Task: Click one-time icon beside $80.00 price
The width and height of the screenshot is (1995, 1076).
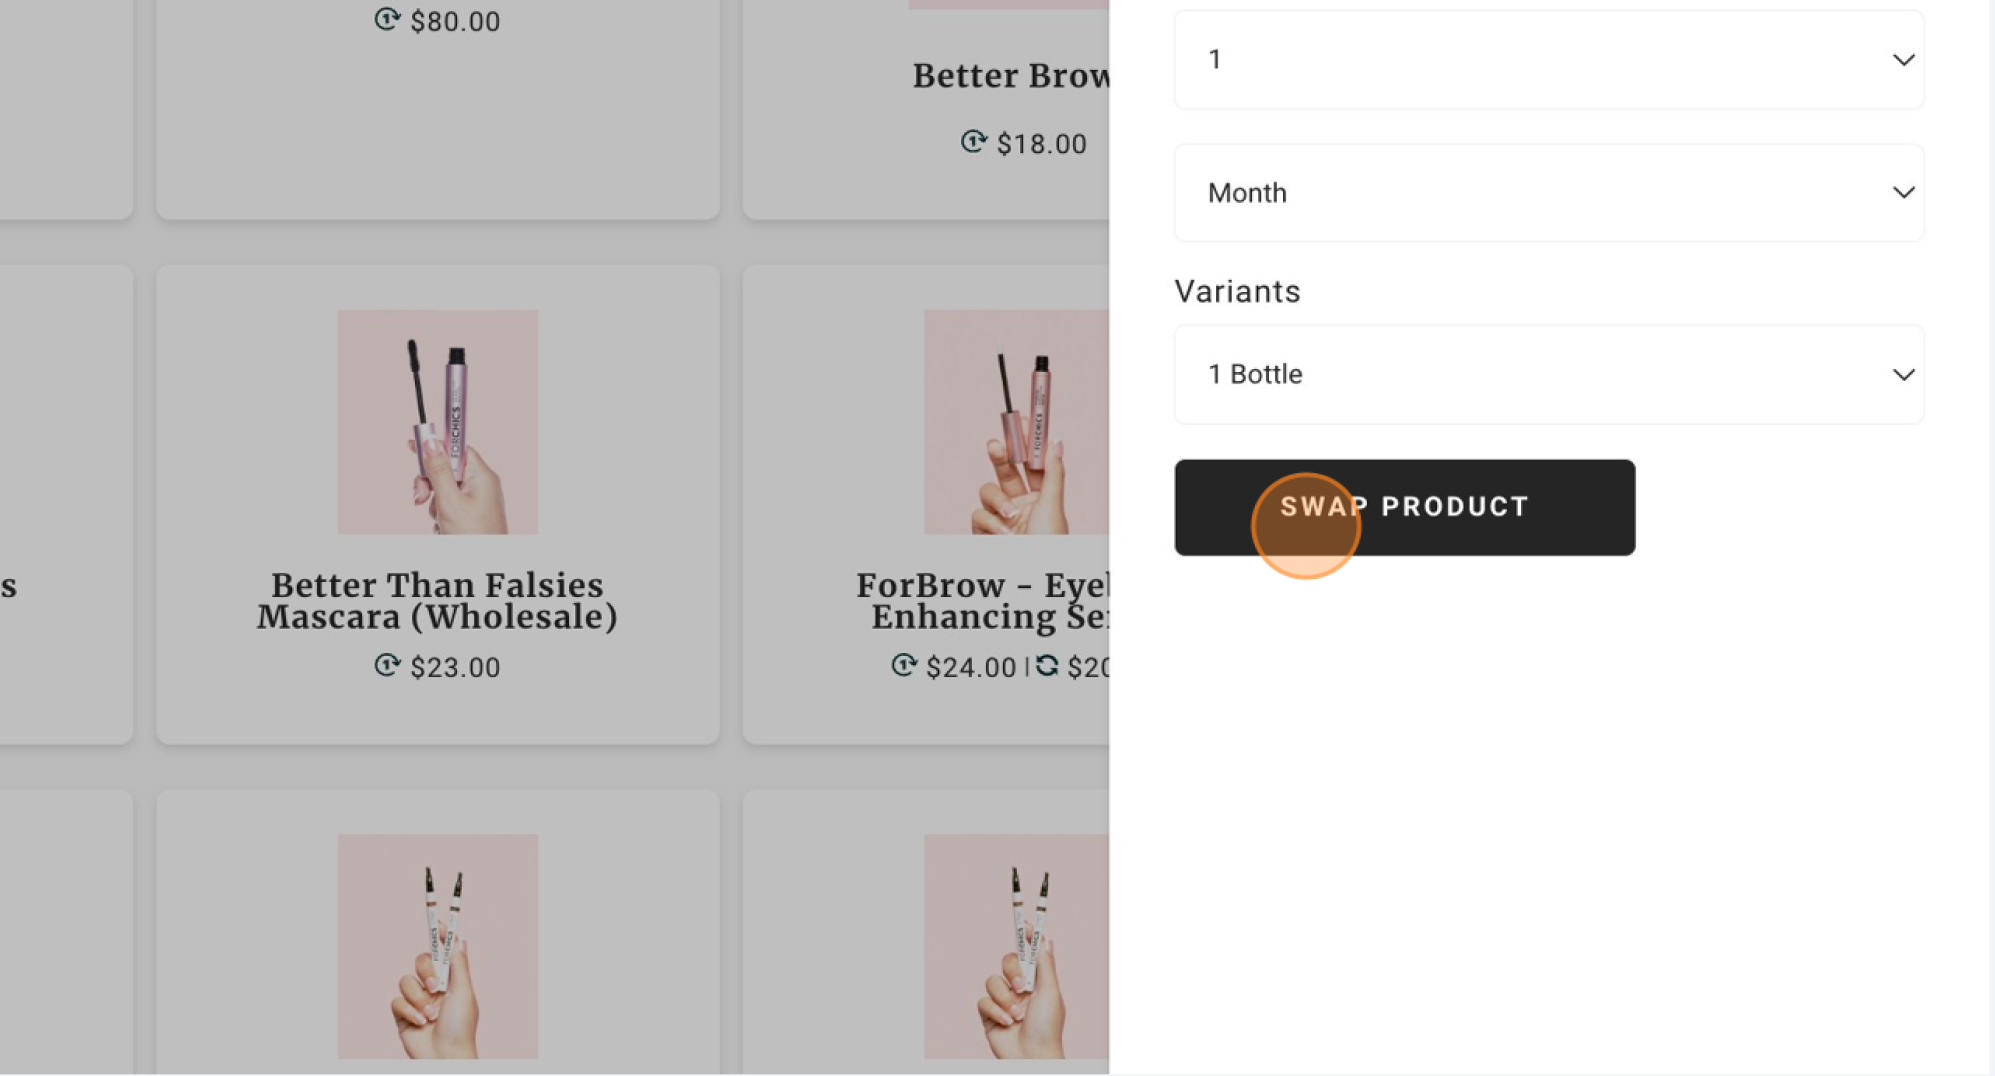Action: click(x=387, y=19)
